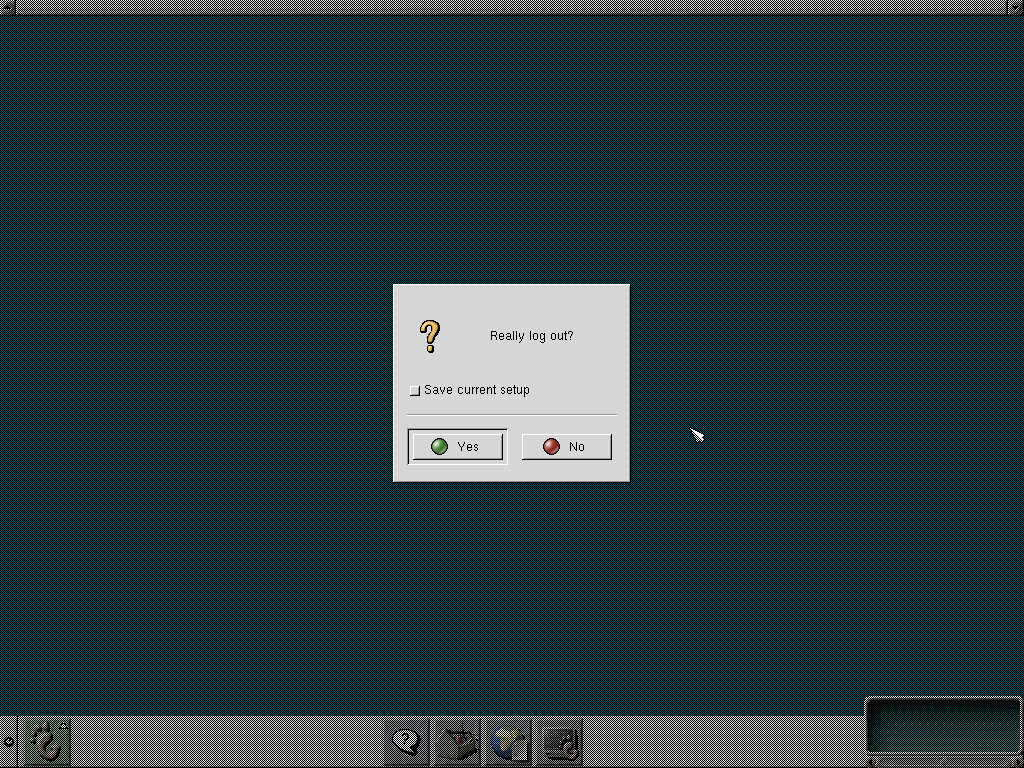Click the empty dark desktop background
This screenshot has width=1024, height=768.
[200, 300]
